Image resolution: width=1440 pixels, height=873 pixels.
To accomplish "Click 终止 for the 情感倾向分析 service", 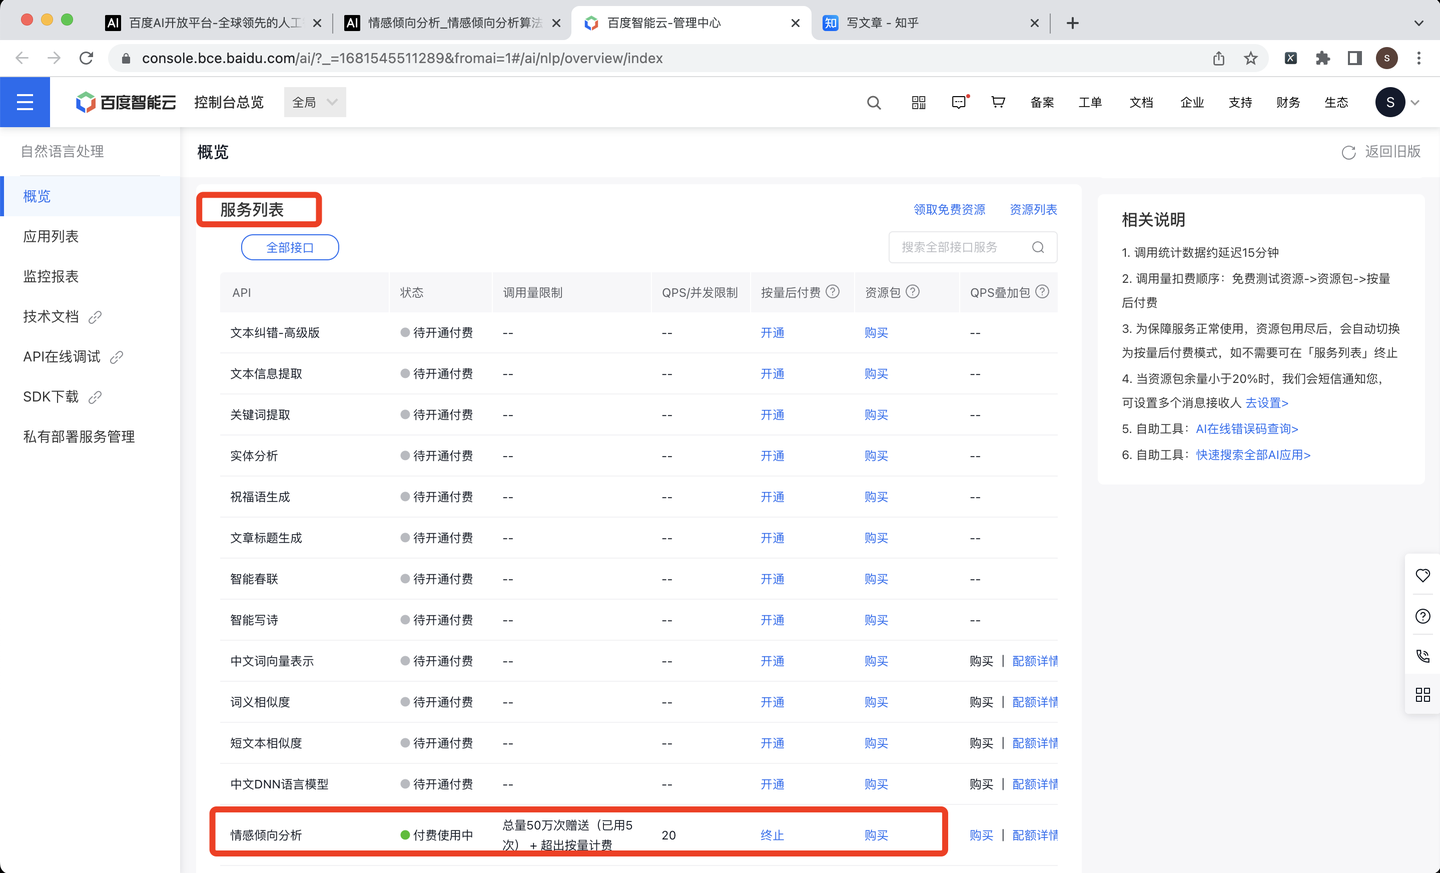I will 772,834.
